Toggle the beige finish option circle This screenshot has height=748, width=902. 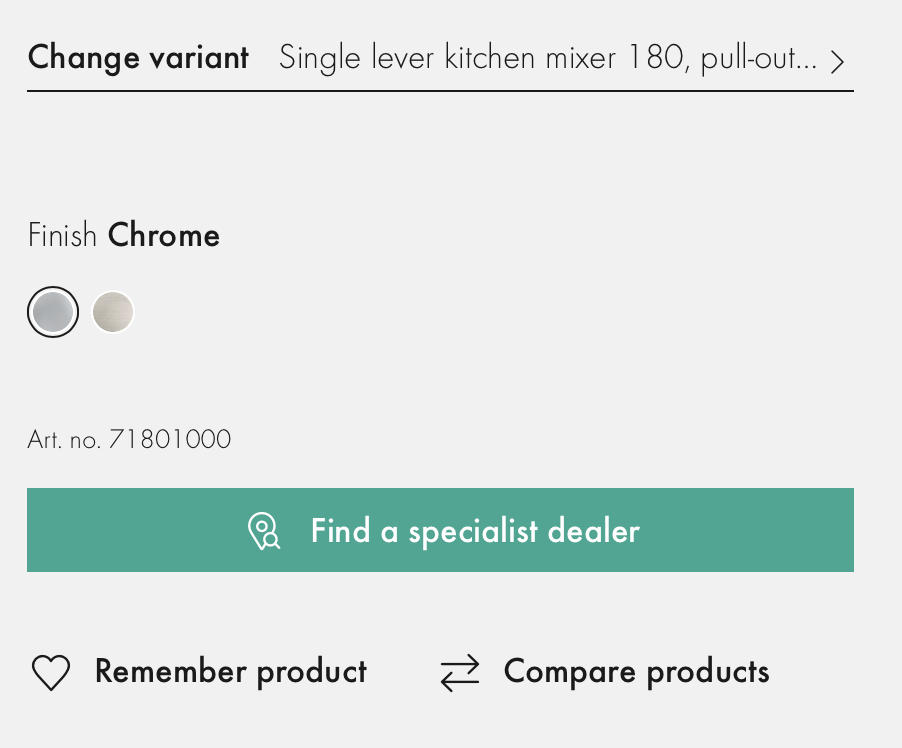point(113,312)
